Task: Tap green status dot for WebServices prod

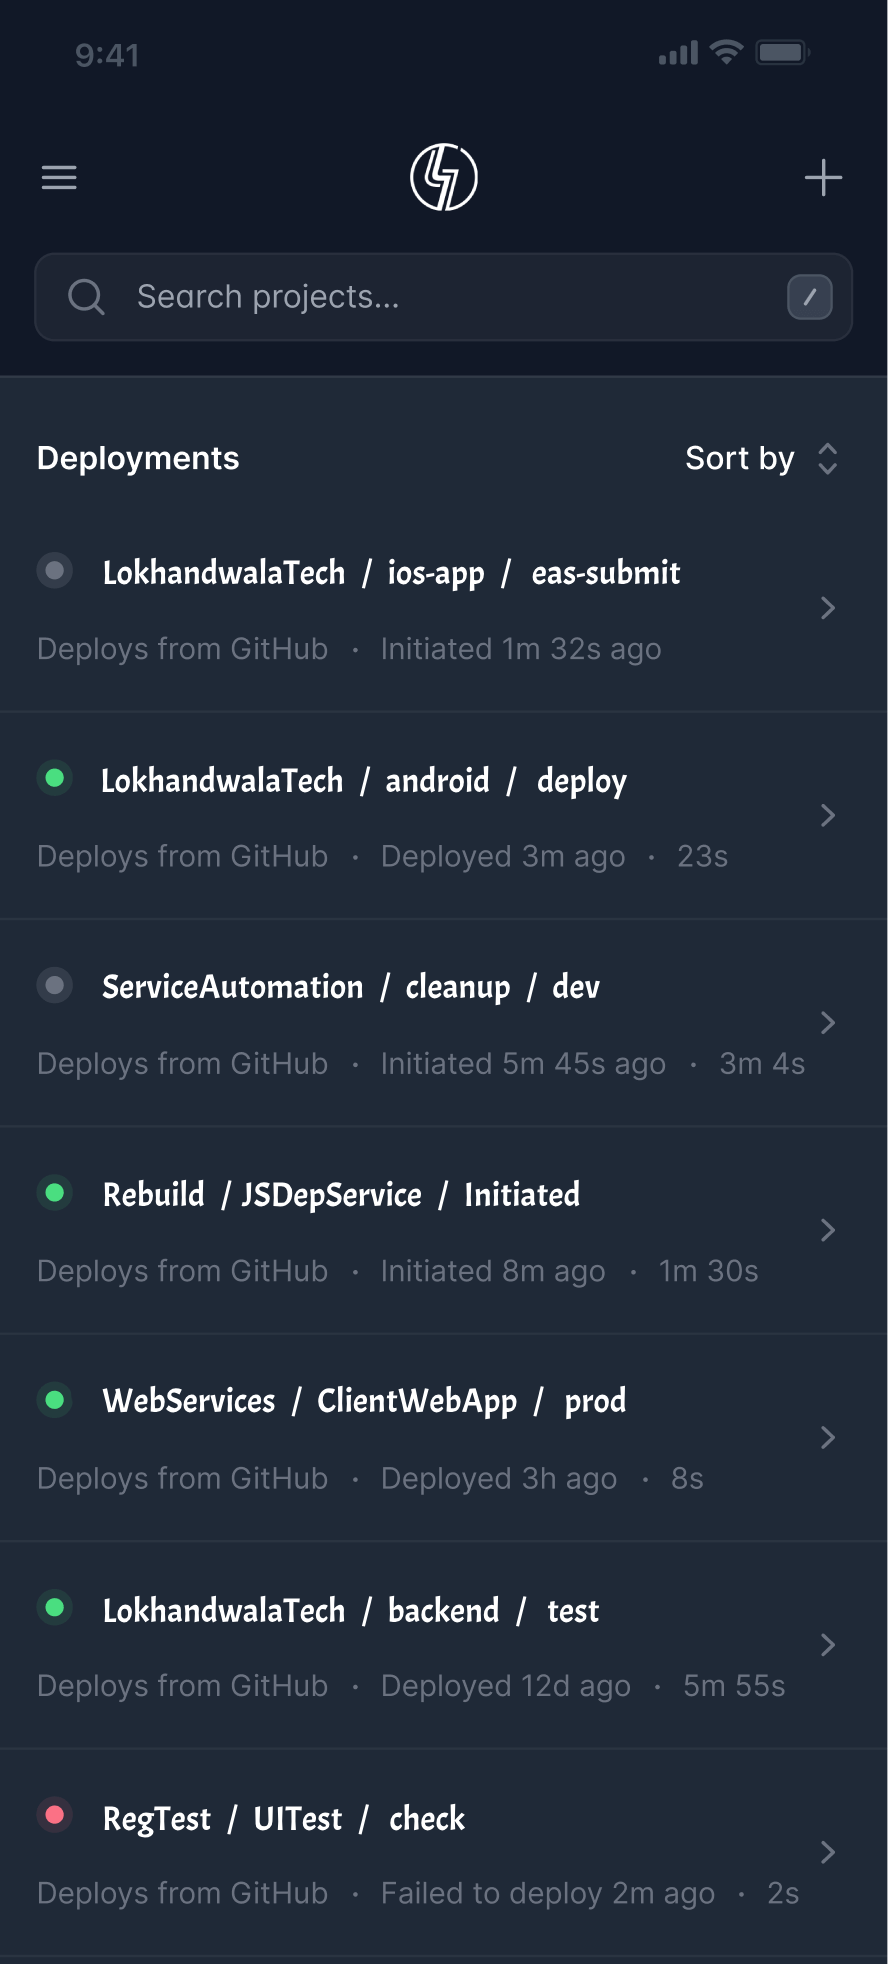Action: pos(55,1400)
